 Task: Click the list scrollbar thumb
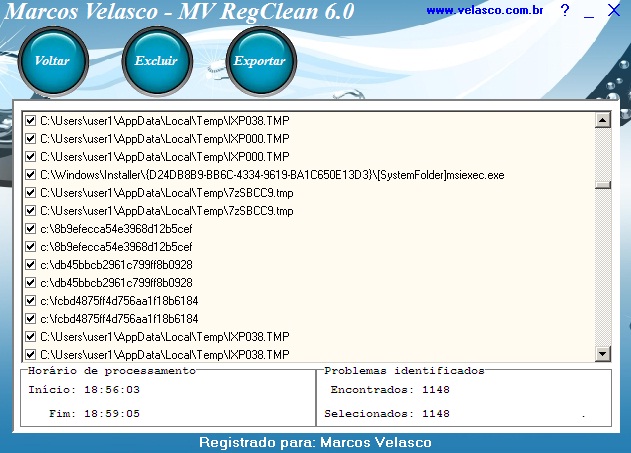[x=602, y=185]
